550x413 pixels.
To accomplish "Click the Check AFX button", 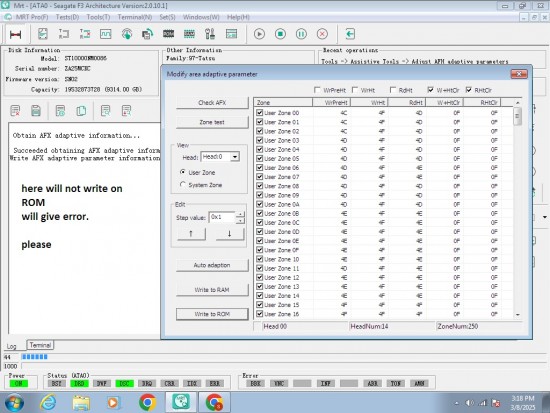I will click(212, 102).
